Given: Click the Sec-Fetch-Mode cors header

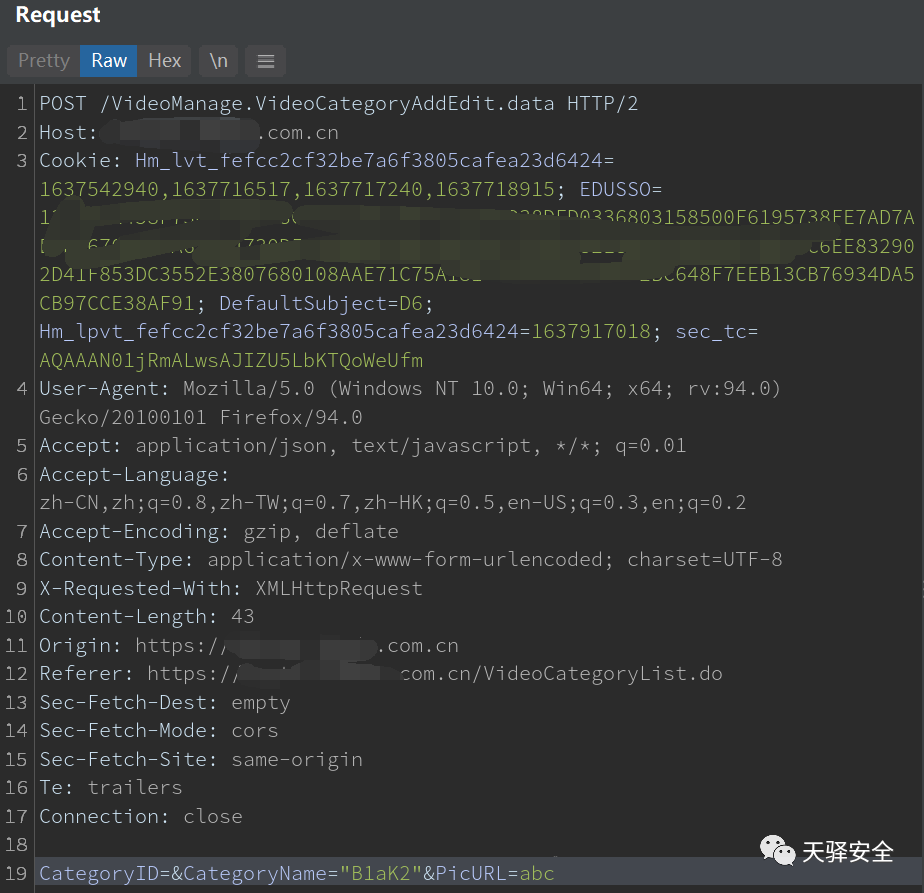Looking at the screenshot, I should pyautogui.click(x=158, y=731).
